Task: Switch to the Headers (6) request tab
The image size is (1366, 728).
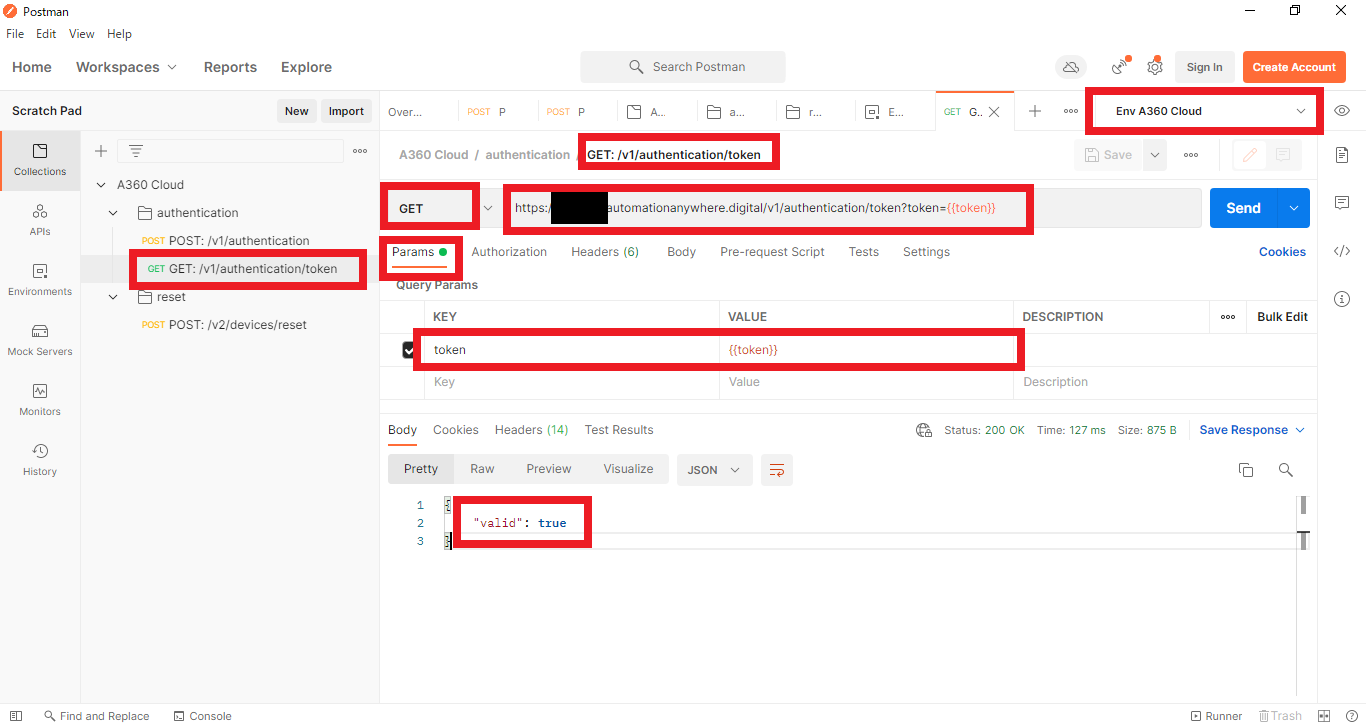Action: pos(605,252)
